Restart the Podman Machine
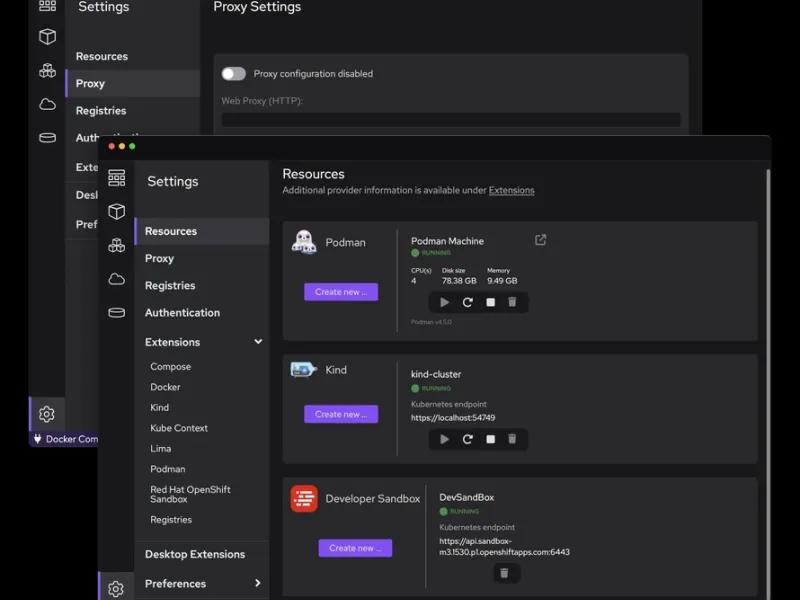The width and height of the screenshot is (800, 600). (467, 303)
